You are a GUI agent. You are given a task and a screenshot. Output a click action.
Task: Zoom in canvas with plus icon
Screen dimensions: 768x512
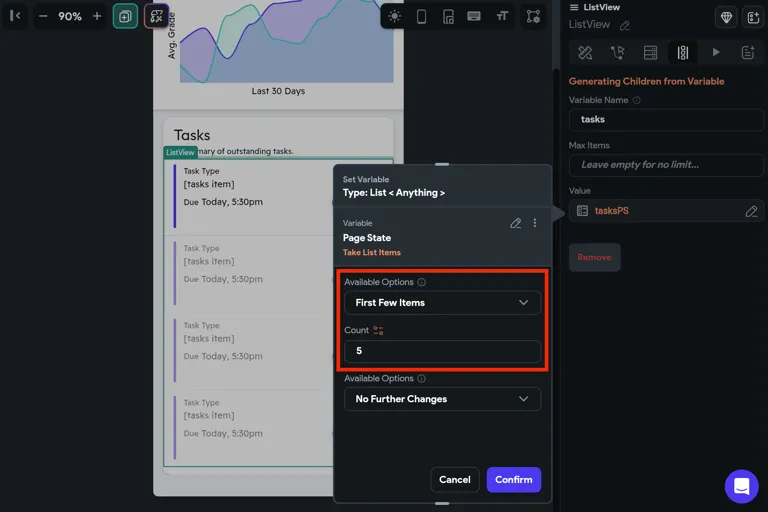pos(97,16)
